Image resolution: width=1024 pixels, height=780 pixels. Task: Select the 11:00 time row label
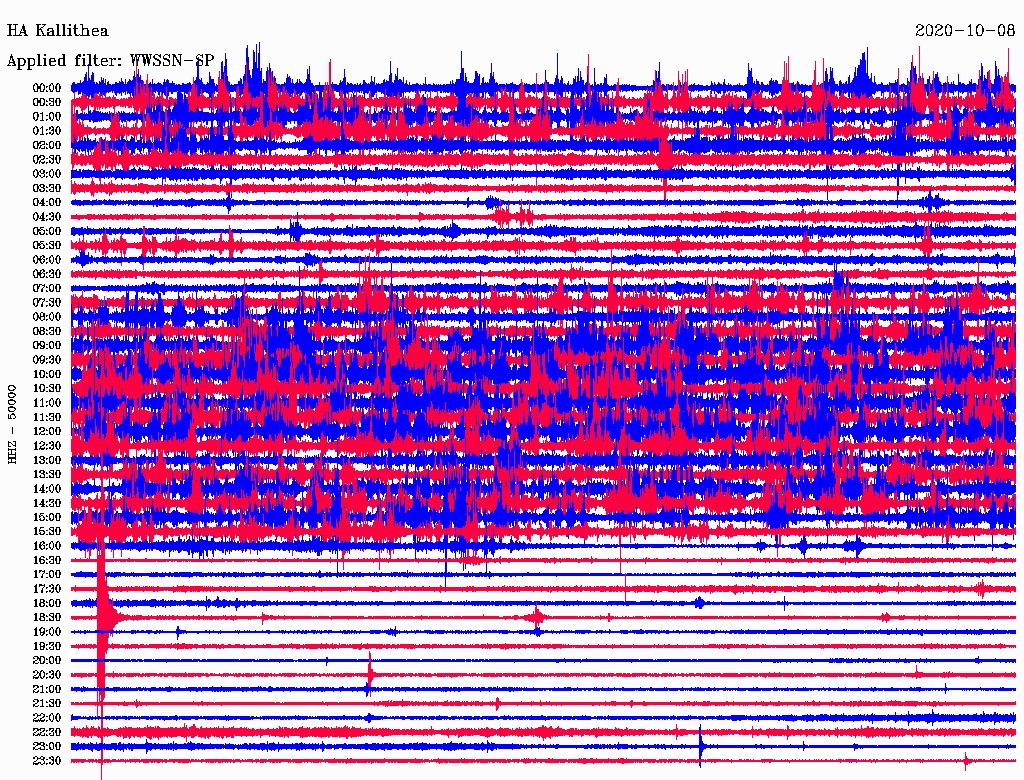click(x=47, y=403)
